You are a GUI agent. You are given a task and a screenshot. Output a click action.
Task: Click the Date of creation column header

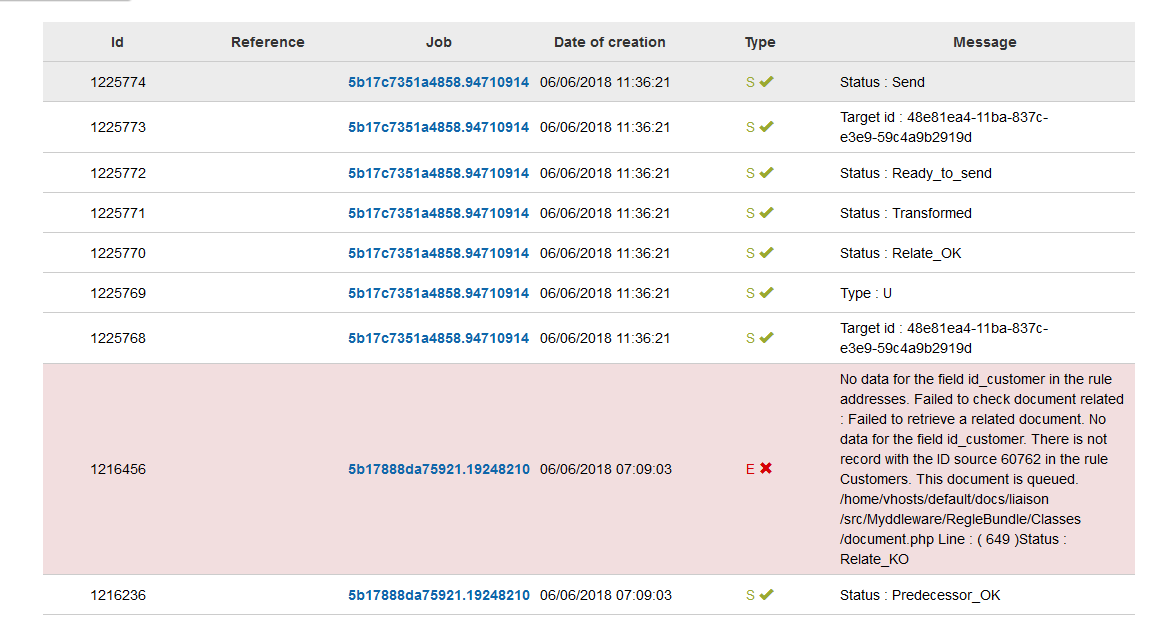point(609,42)
